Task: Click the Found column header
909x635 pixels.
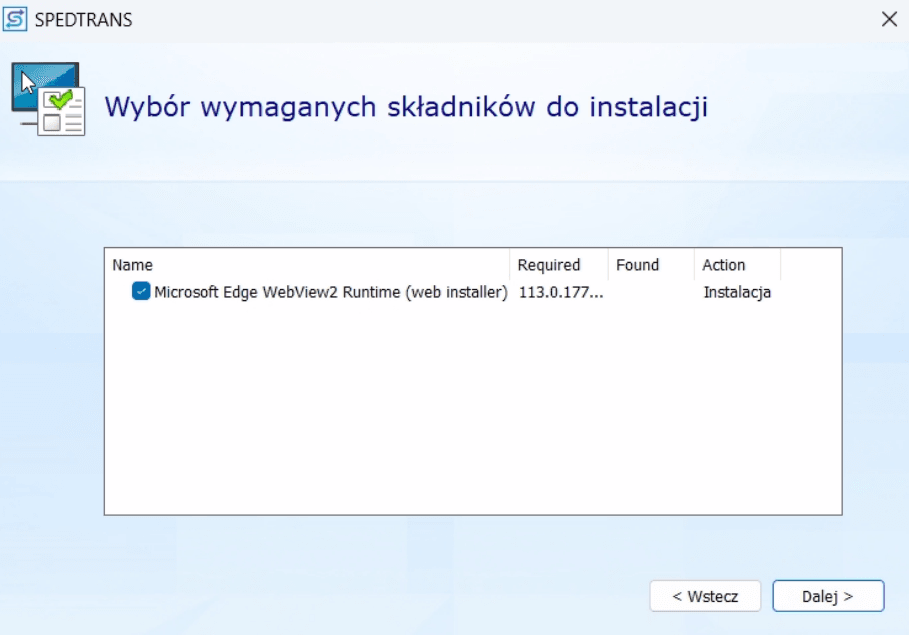Action: tap(638, 265)
